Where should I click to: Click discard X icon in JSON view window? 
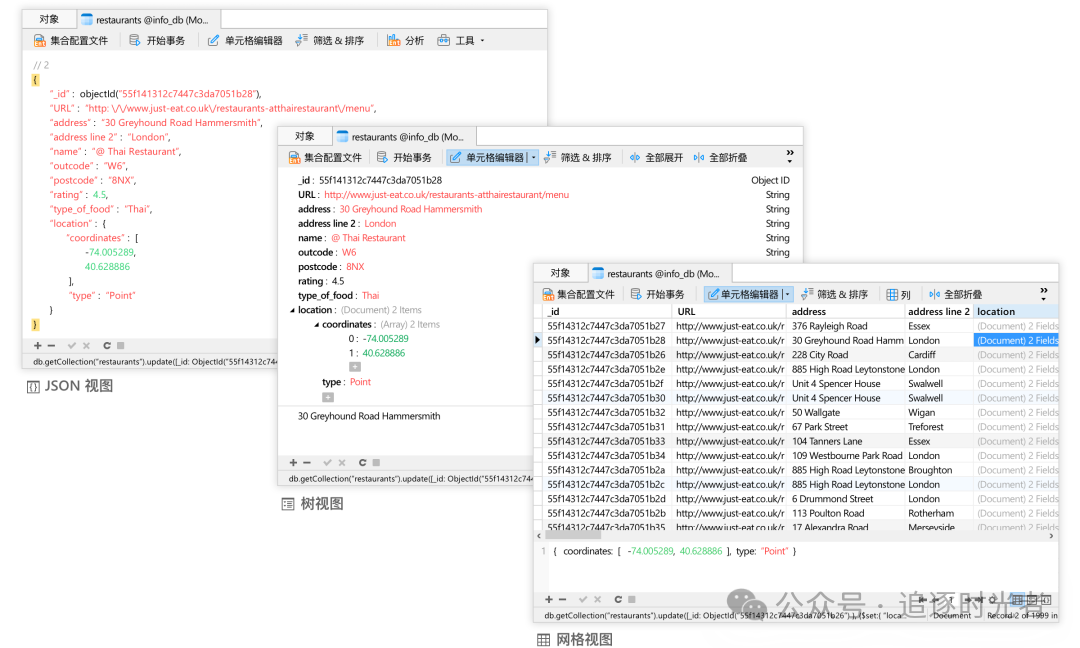(x=86, y=346)
